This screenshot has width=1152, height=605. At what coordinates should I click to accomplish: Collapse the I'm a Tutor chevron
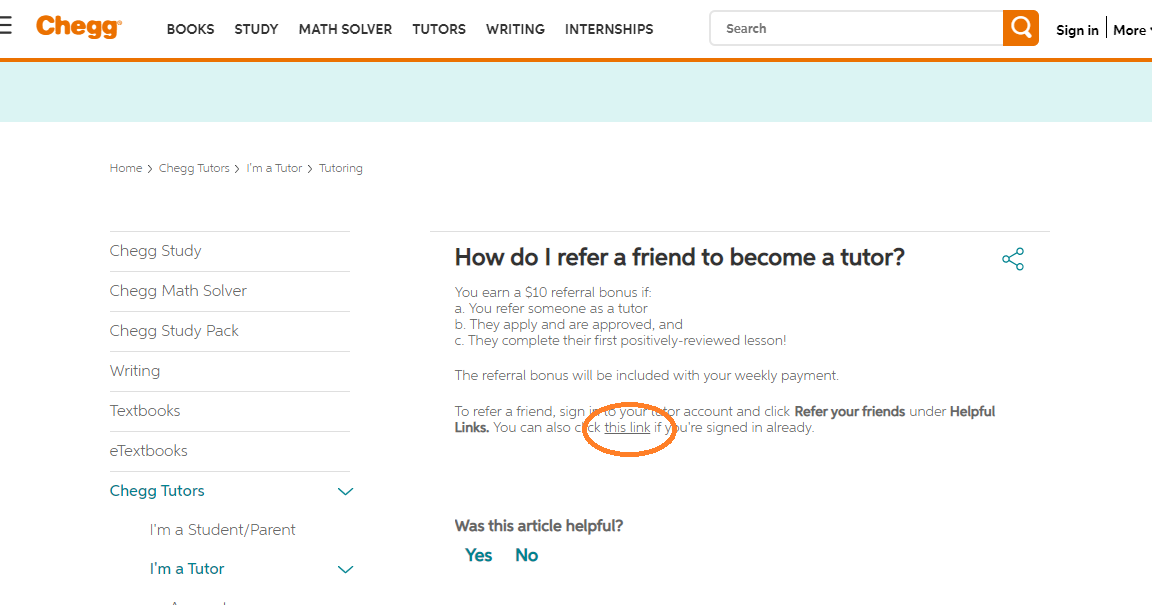[x=345, y=569]
